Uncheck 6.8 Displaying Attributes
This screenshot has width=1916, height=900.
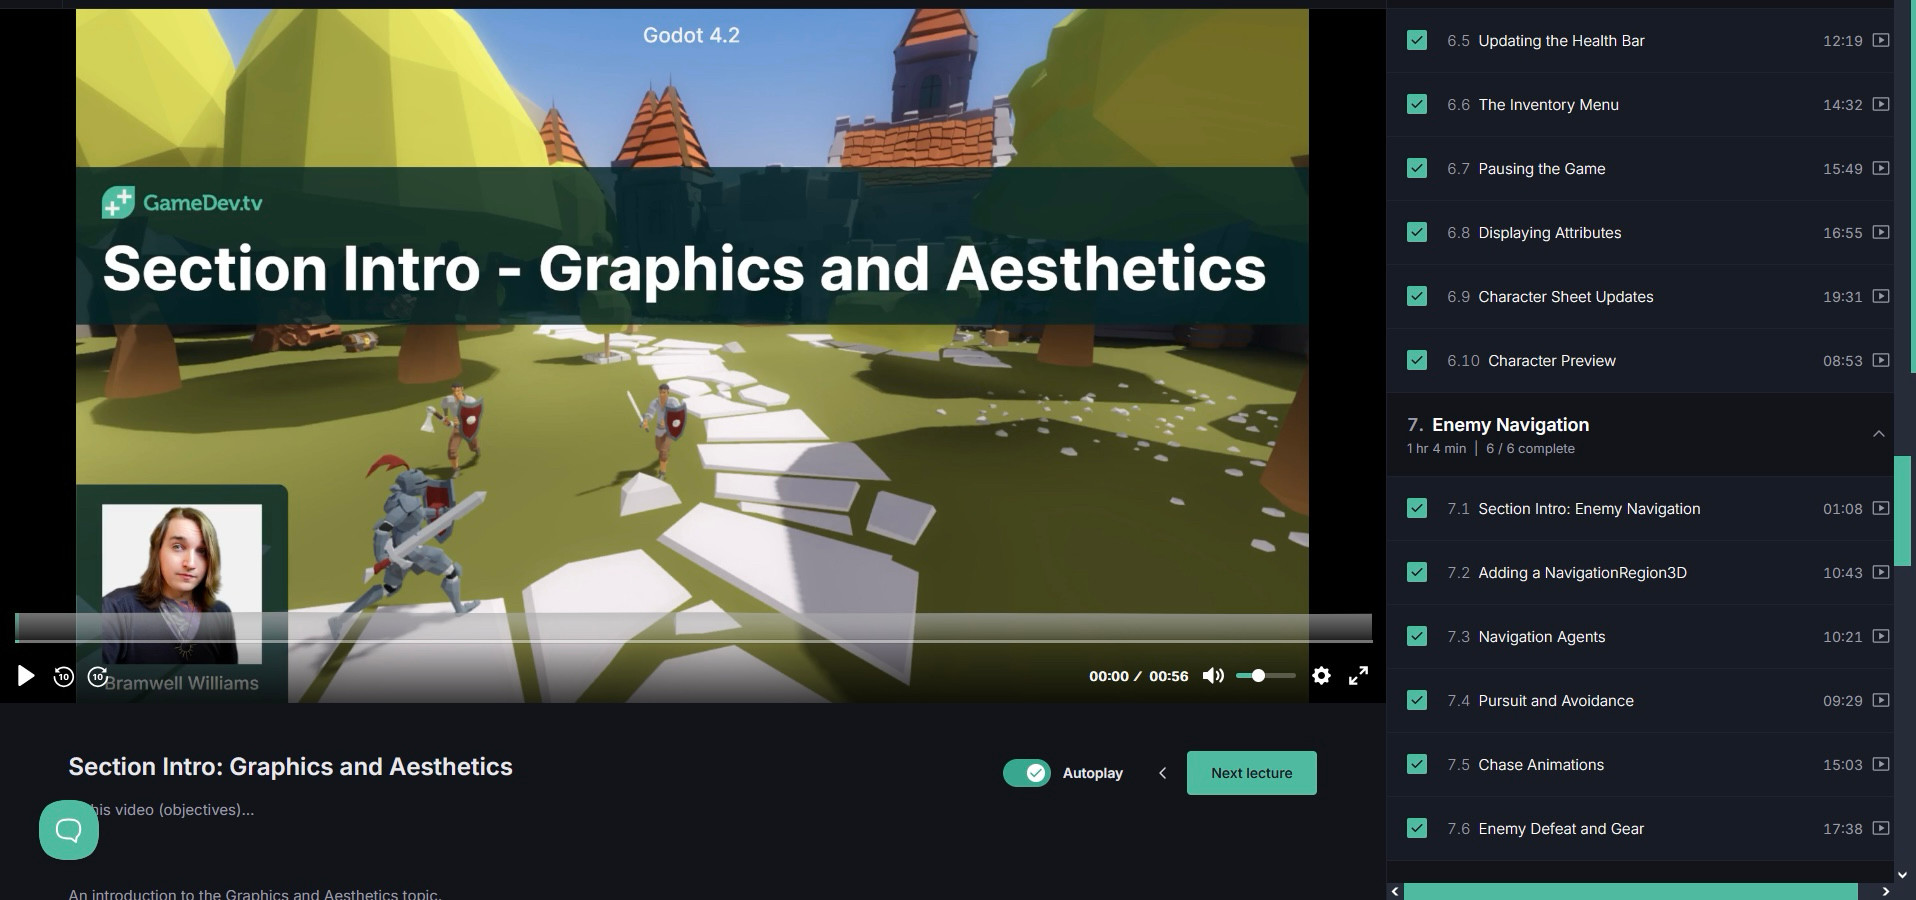pyautogui.click(x=1417, y=232)
